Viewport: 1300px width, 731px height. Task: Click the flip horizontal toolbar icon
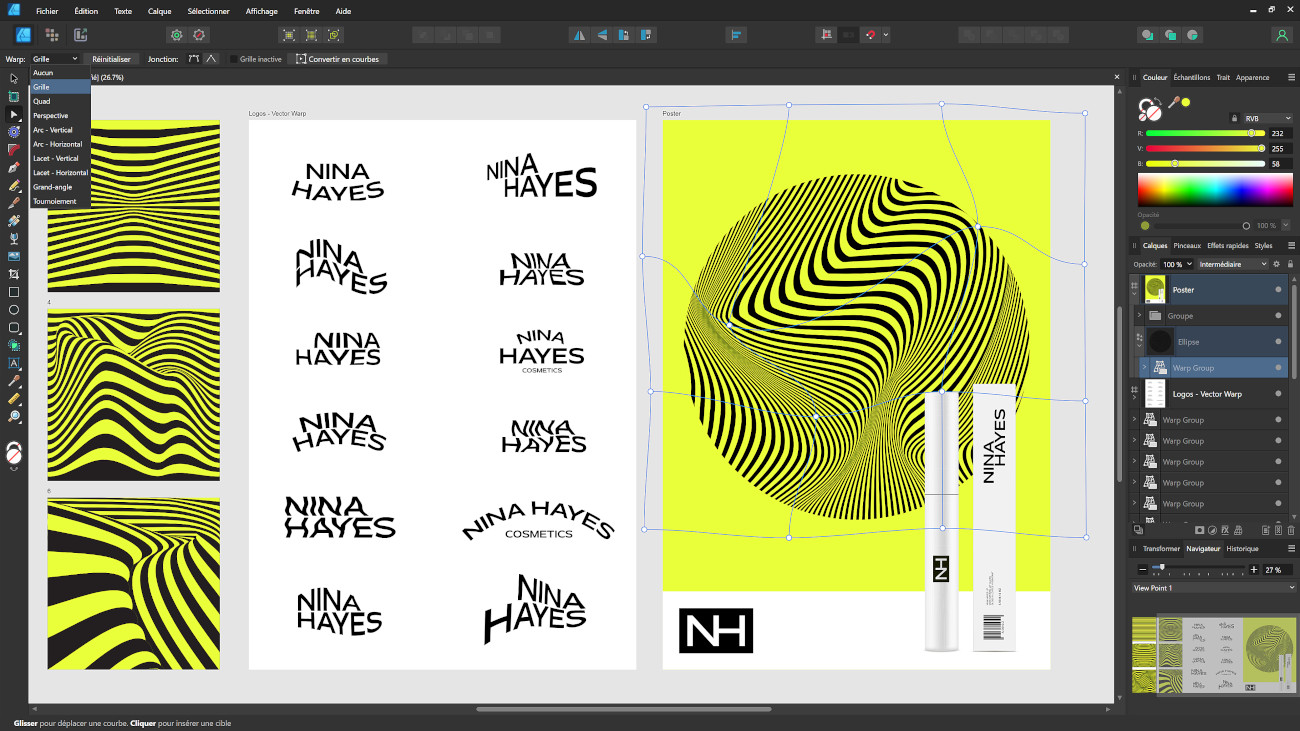pos(579,35)
